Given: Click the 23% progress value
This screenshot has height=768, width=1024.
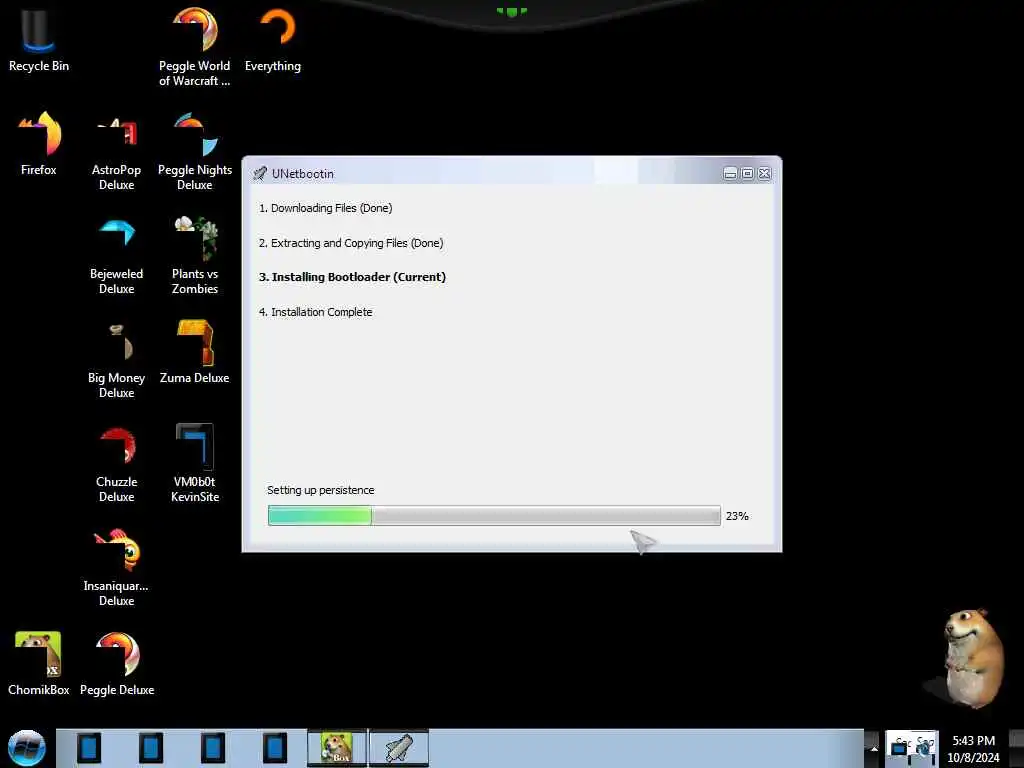Looking at the screenshot, I should click(x=737, y=516).
